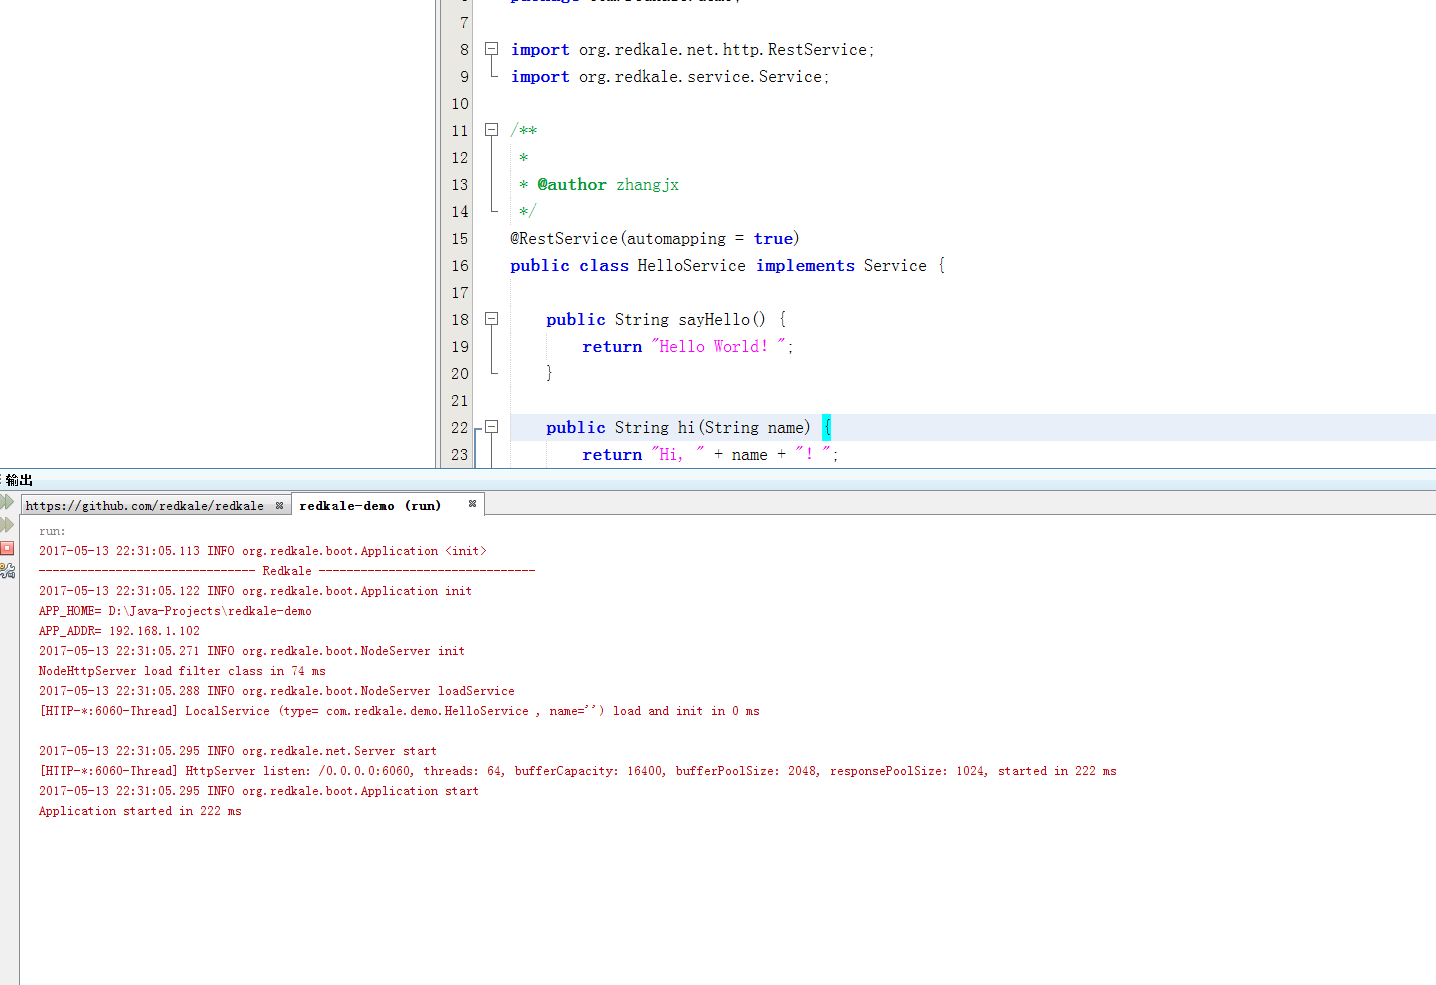Click the @RestService annotation in code
Screen dimensions: 1436x985
pos(564,239)
